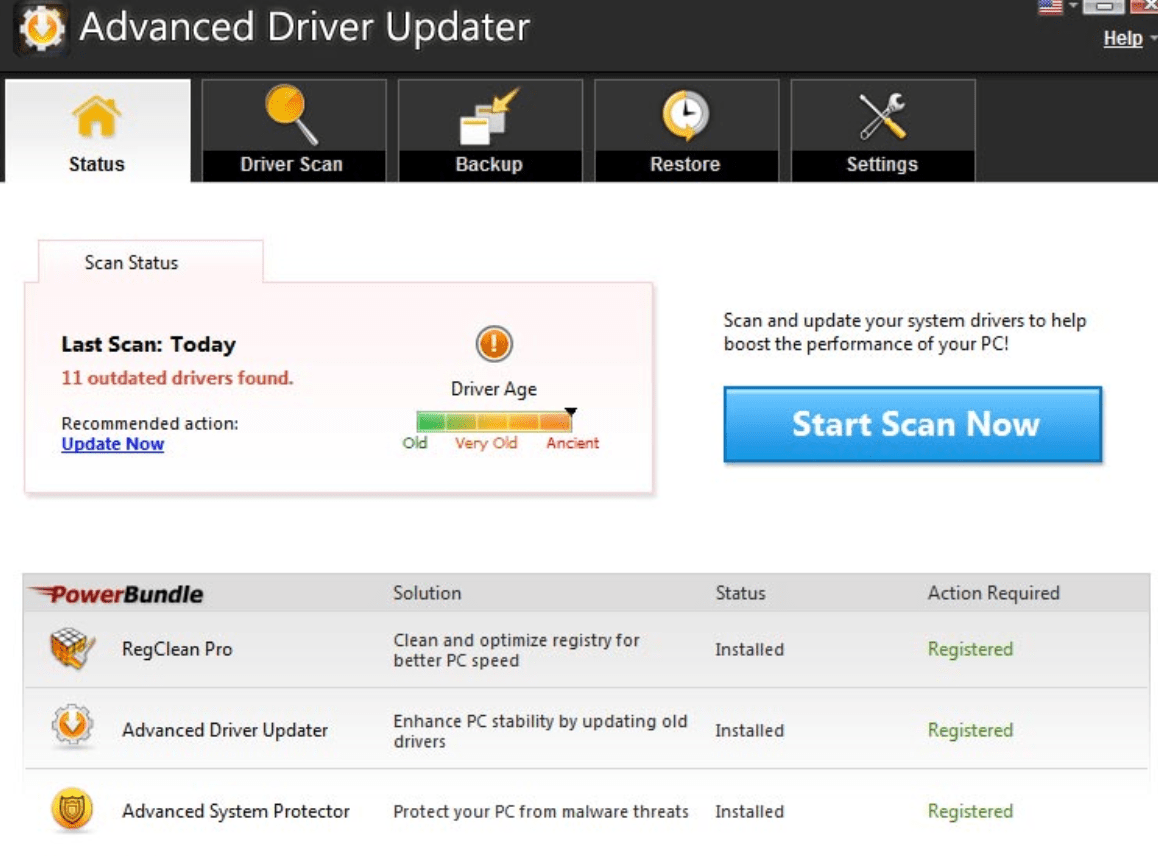1158x856 pixels.
Task: Click the Backup folders icon
Action: [489, 117]
